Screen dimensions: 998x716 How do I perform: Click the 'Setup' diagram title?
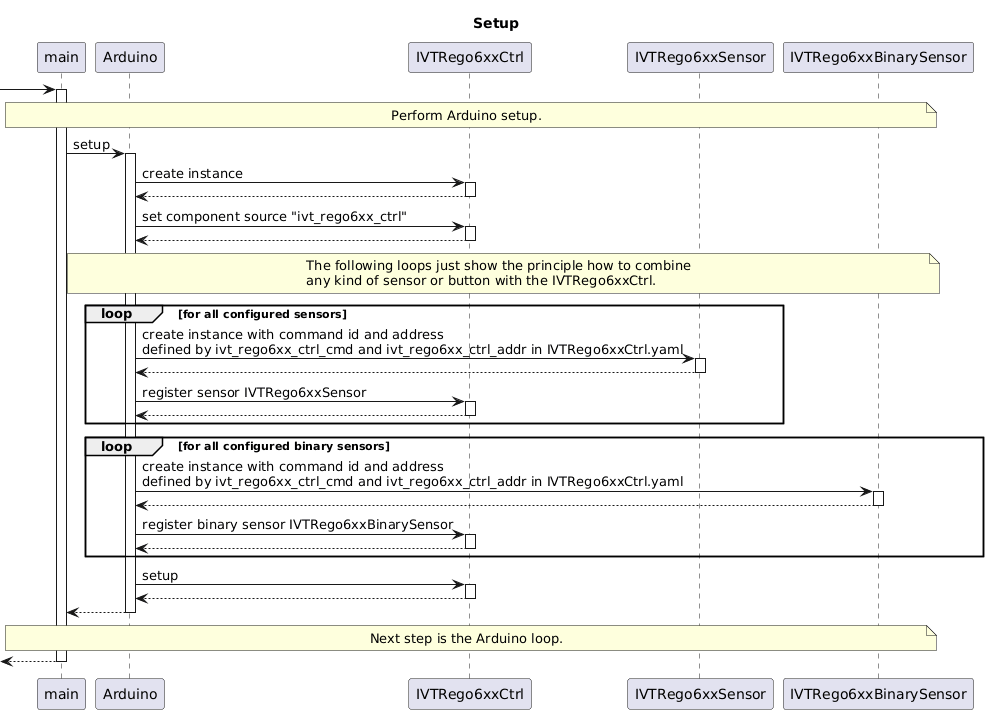click(x=495, y=24)
